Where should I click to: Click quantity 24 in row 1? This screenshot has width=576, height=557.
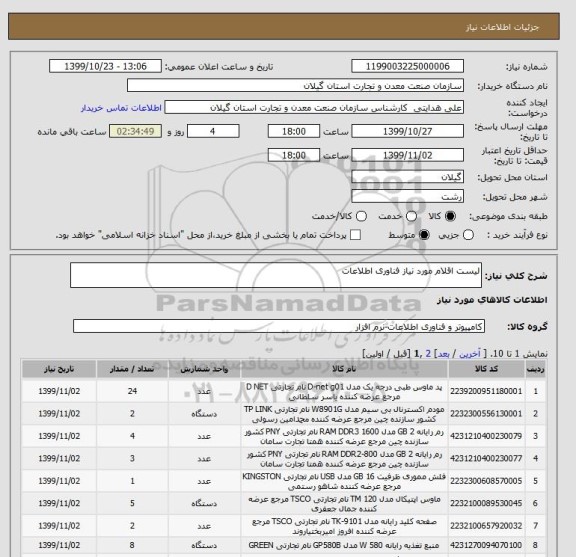[x=132, y=391]
